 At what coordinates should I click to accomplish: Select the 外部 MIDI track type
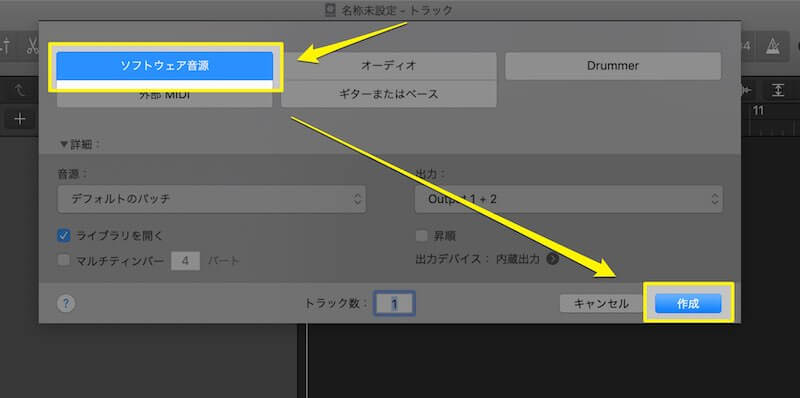coord(165,94)
